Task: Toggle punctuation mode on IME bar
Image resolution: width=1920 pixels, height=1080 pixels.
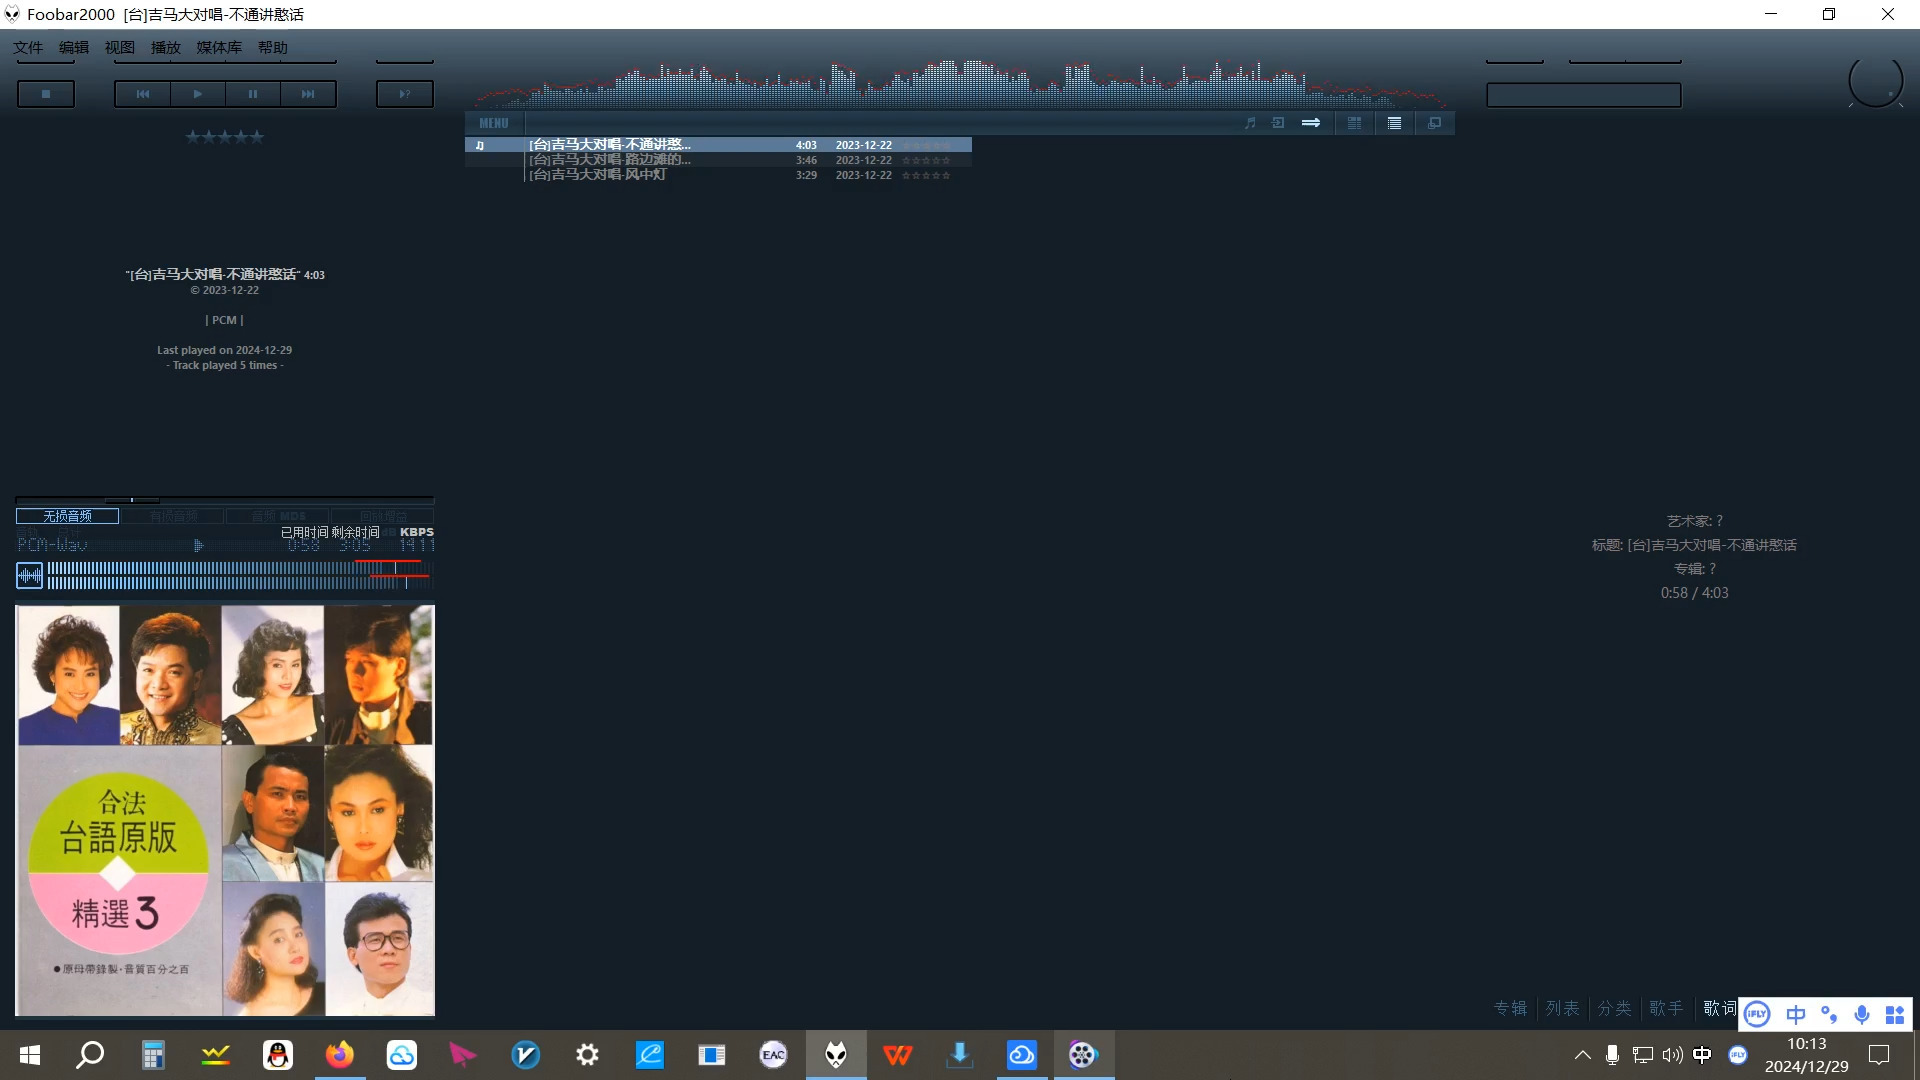Action: pos(1829,1015)
